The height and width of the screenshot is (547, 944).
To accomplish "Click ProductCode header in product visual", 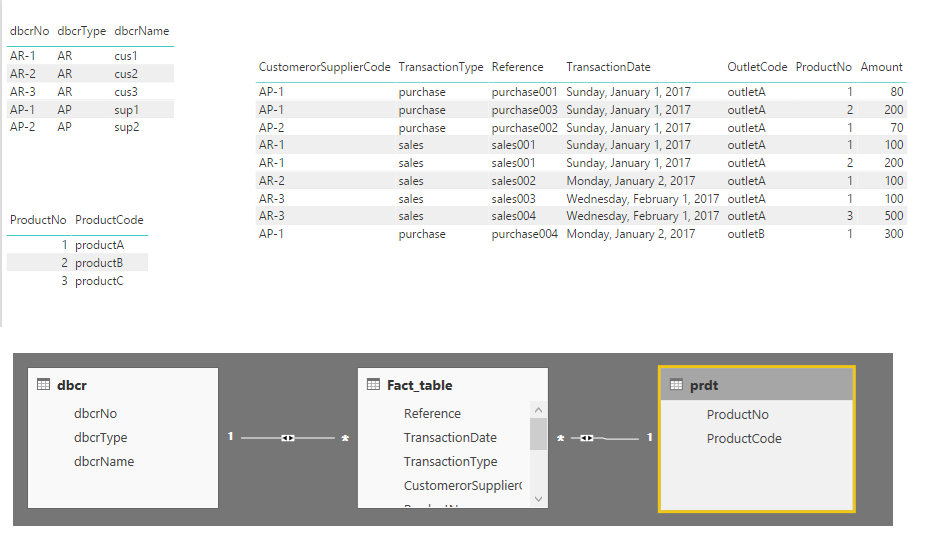I will click(x=109, y=220).
